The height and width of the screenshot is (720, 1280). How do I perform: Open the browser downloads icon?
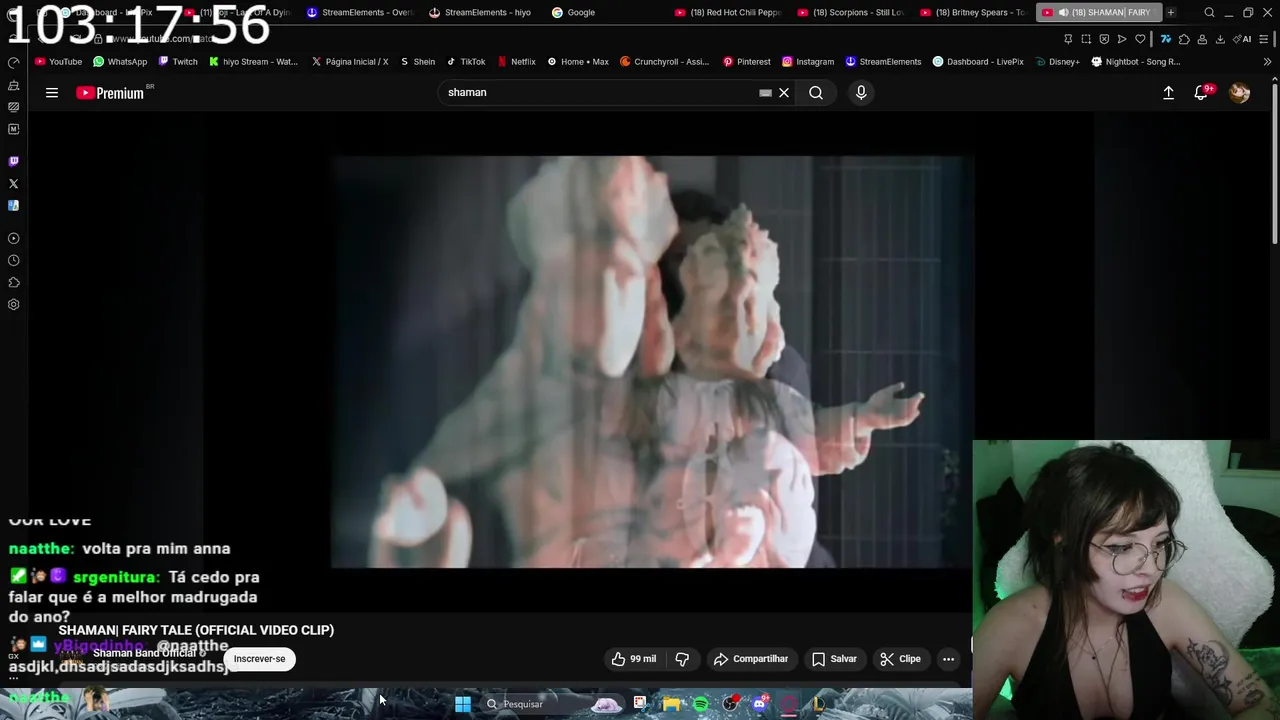tap(1219, 39)
